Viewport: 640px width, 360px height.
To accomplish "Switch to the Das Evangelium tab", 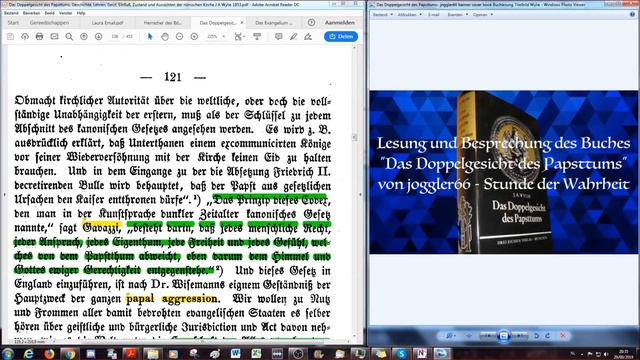I will tap(274, 23).
